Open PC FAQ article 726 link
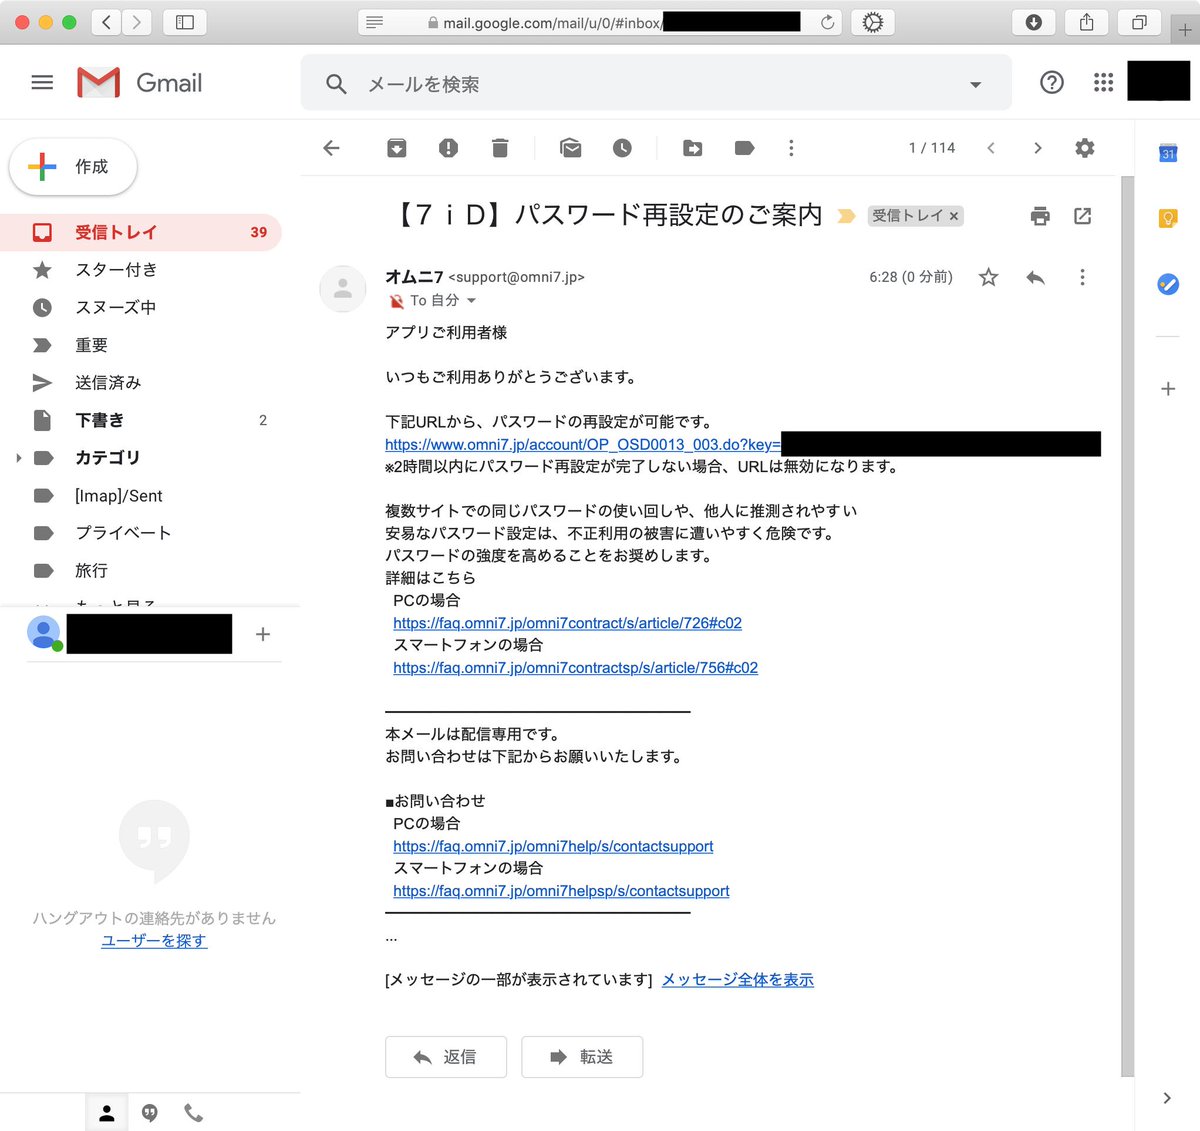Image resolution: width=1200 pixels, height=1131 pixels. click(567, 623)
